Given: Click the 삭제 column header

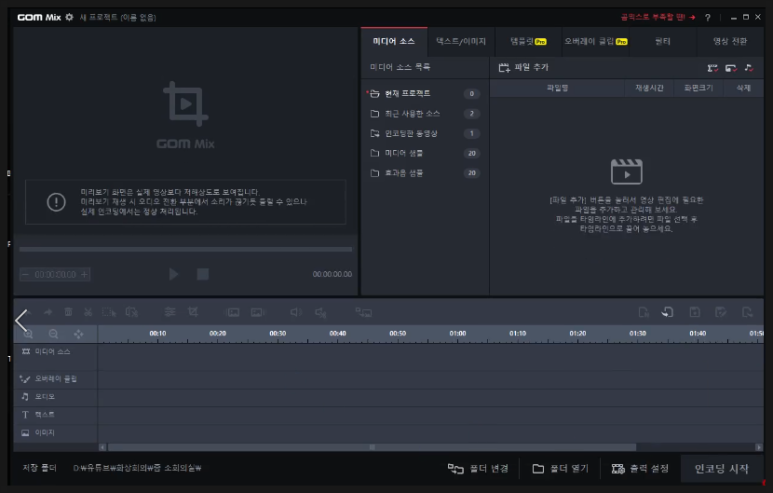Looking at the screenshot, I should point(743,88).
